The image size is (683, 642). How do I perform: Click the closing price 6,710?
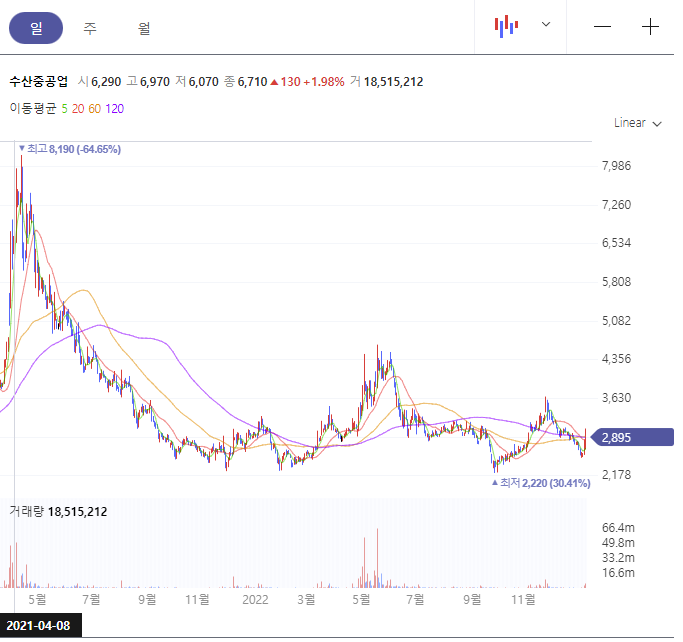tap(252, 82)
